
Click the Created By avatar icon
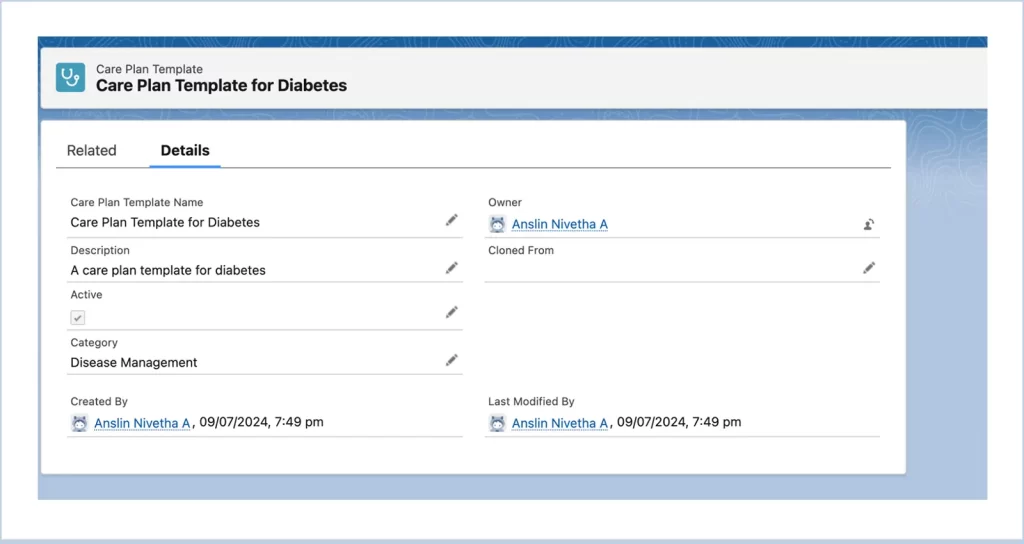pos(79,423)
